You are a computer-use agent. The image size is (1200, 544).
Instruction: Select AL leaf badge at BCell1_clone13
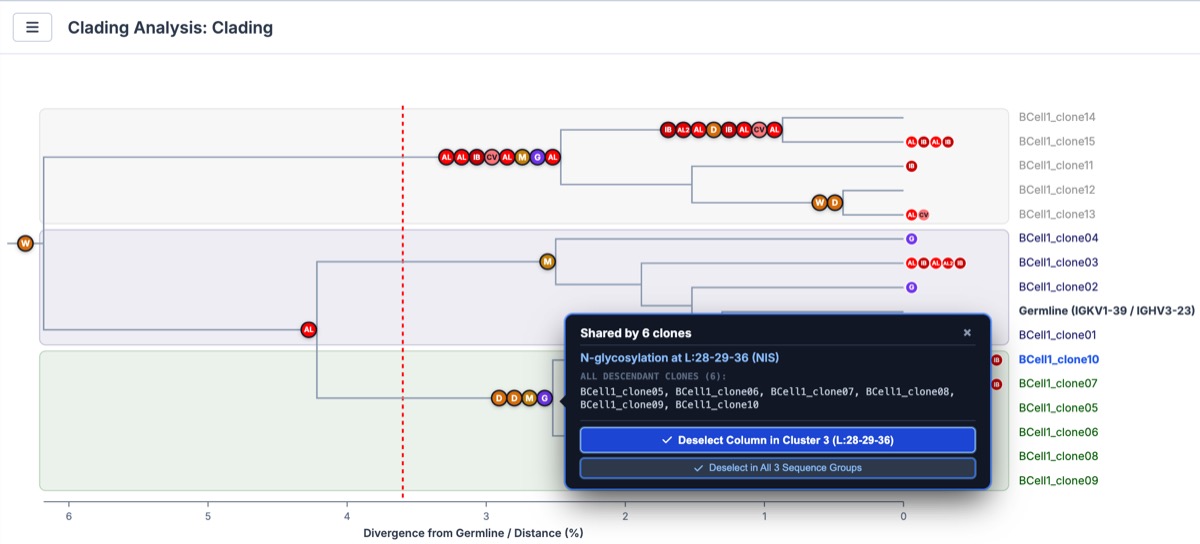point(911,215)
